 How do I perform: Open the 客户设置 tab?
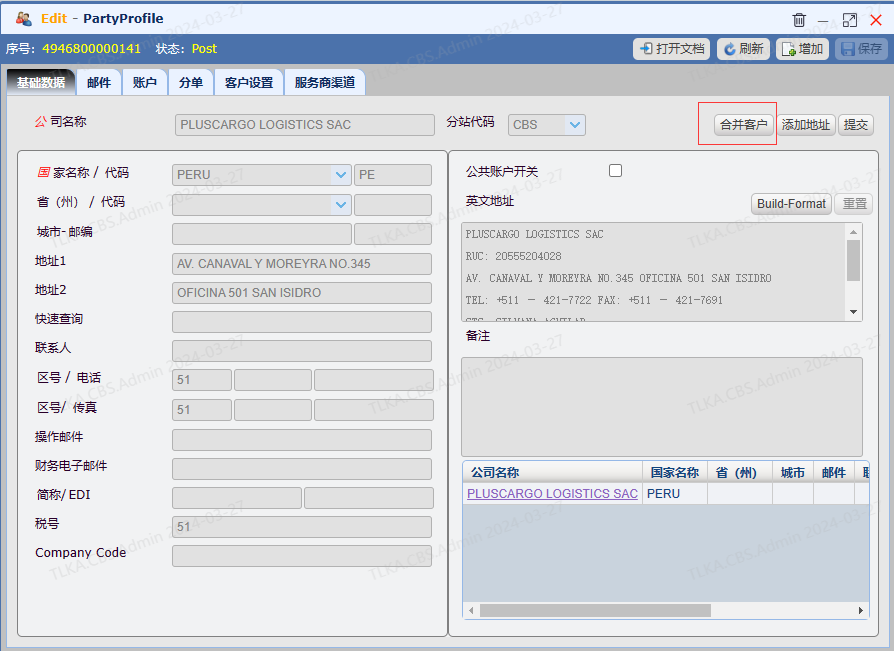(x=249, y=83)
